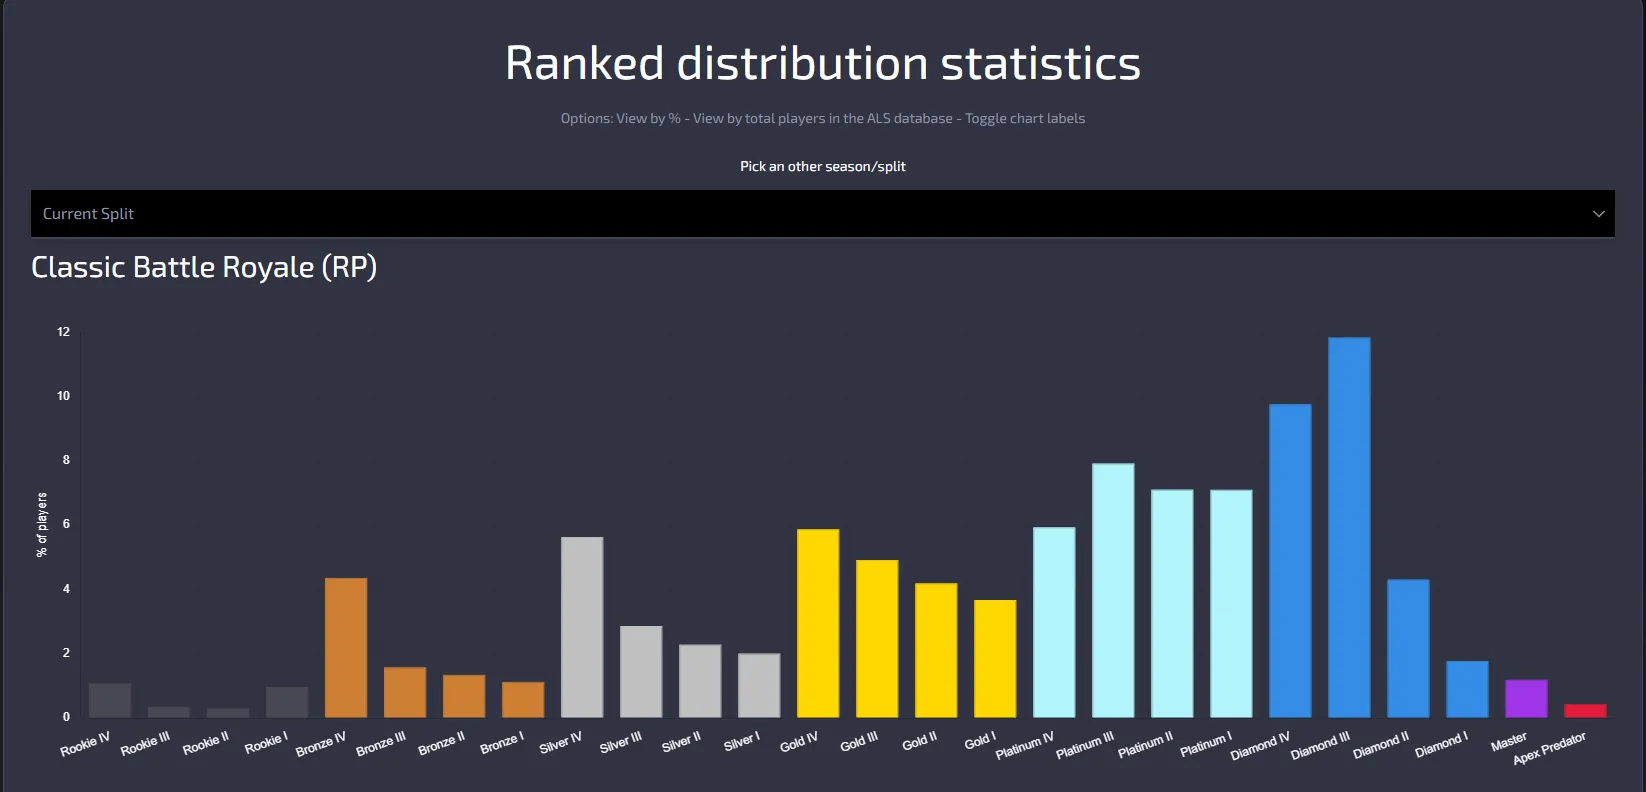Viewport: 1646px width, 792px height.
Task: Click the Platinum I bar
Action: pos(1231,603)
